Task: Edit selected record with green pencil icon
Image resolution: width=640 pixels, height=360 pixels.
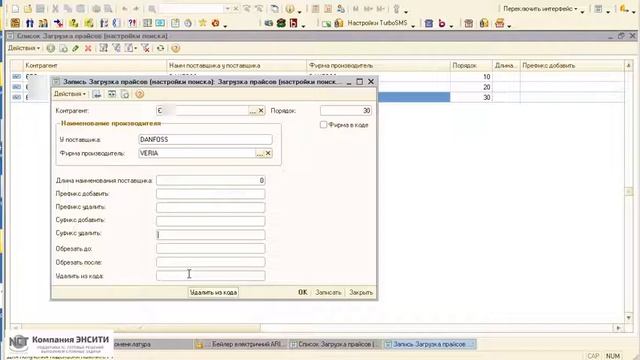Action: pos(76,48)
